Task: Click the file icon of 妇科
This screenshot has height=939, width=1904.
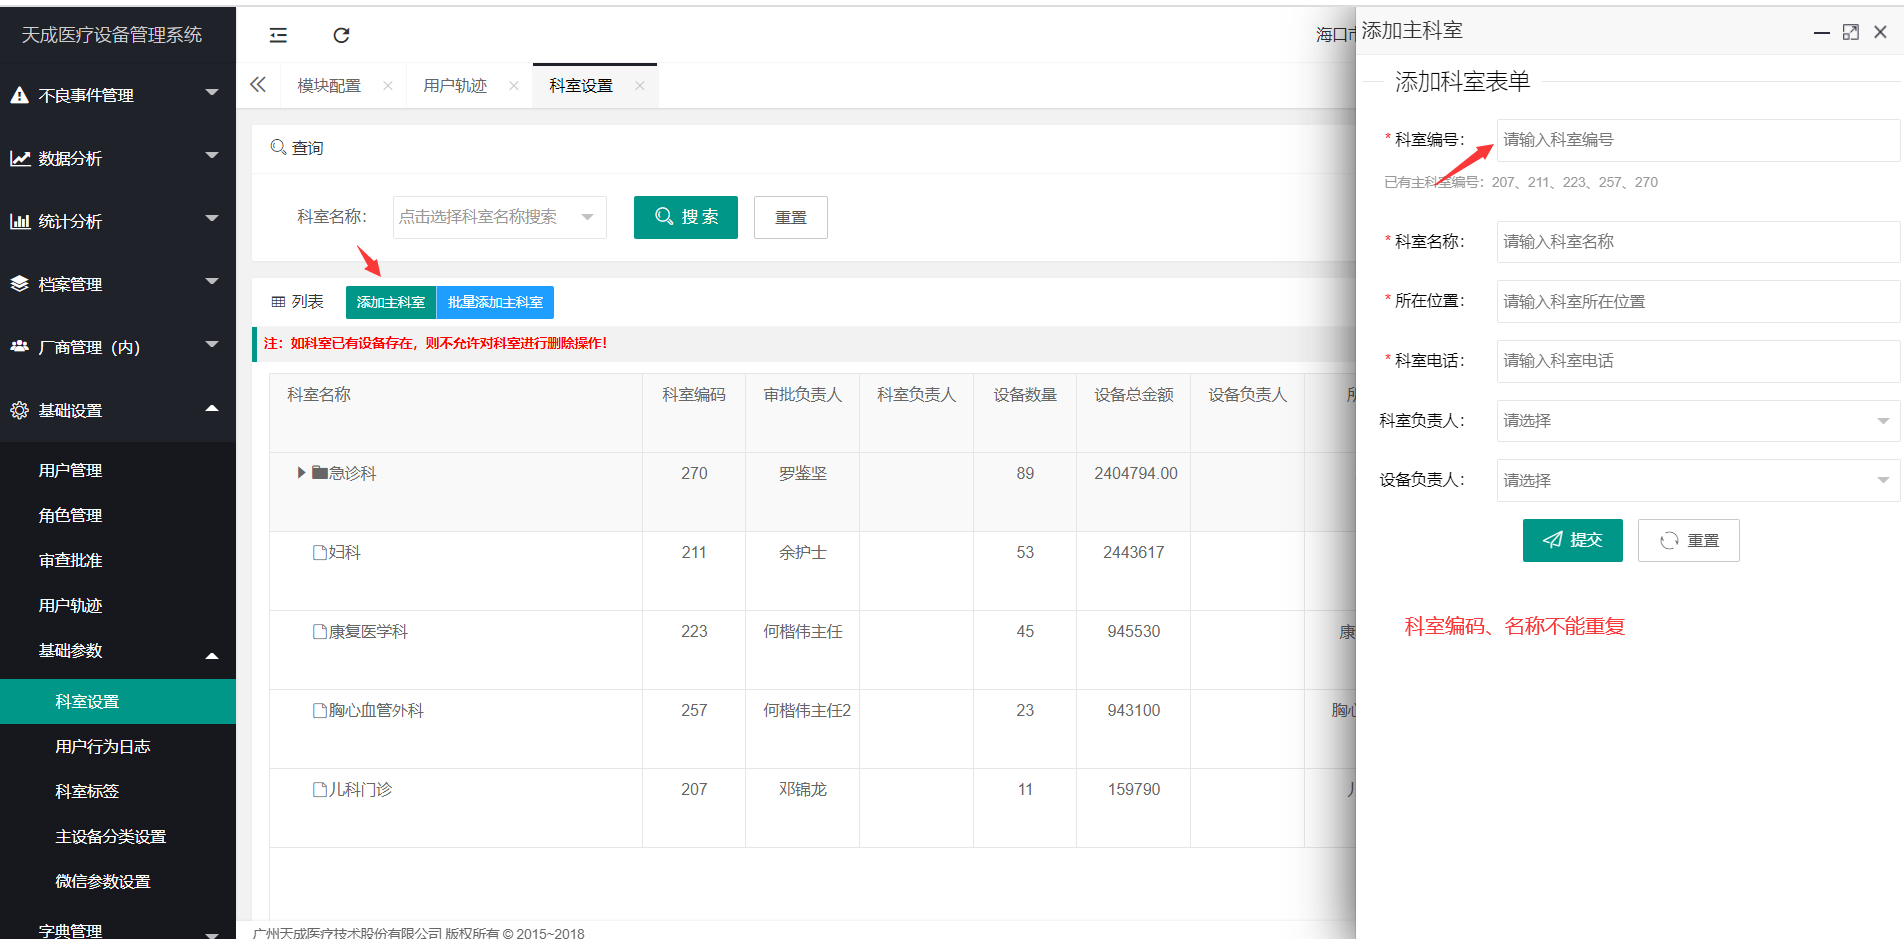Action: tap(320, 552)
